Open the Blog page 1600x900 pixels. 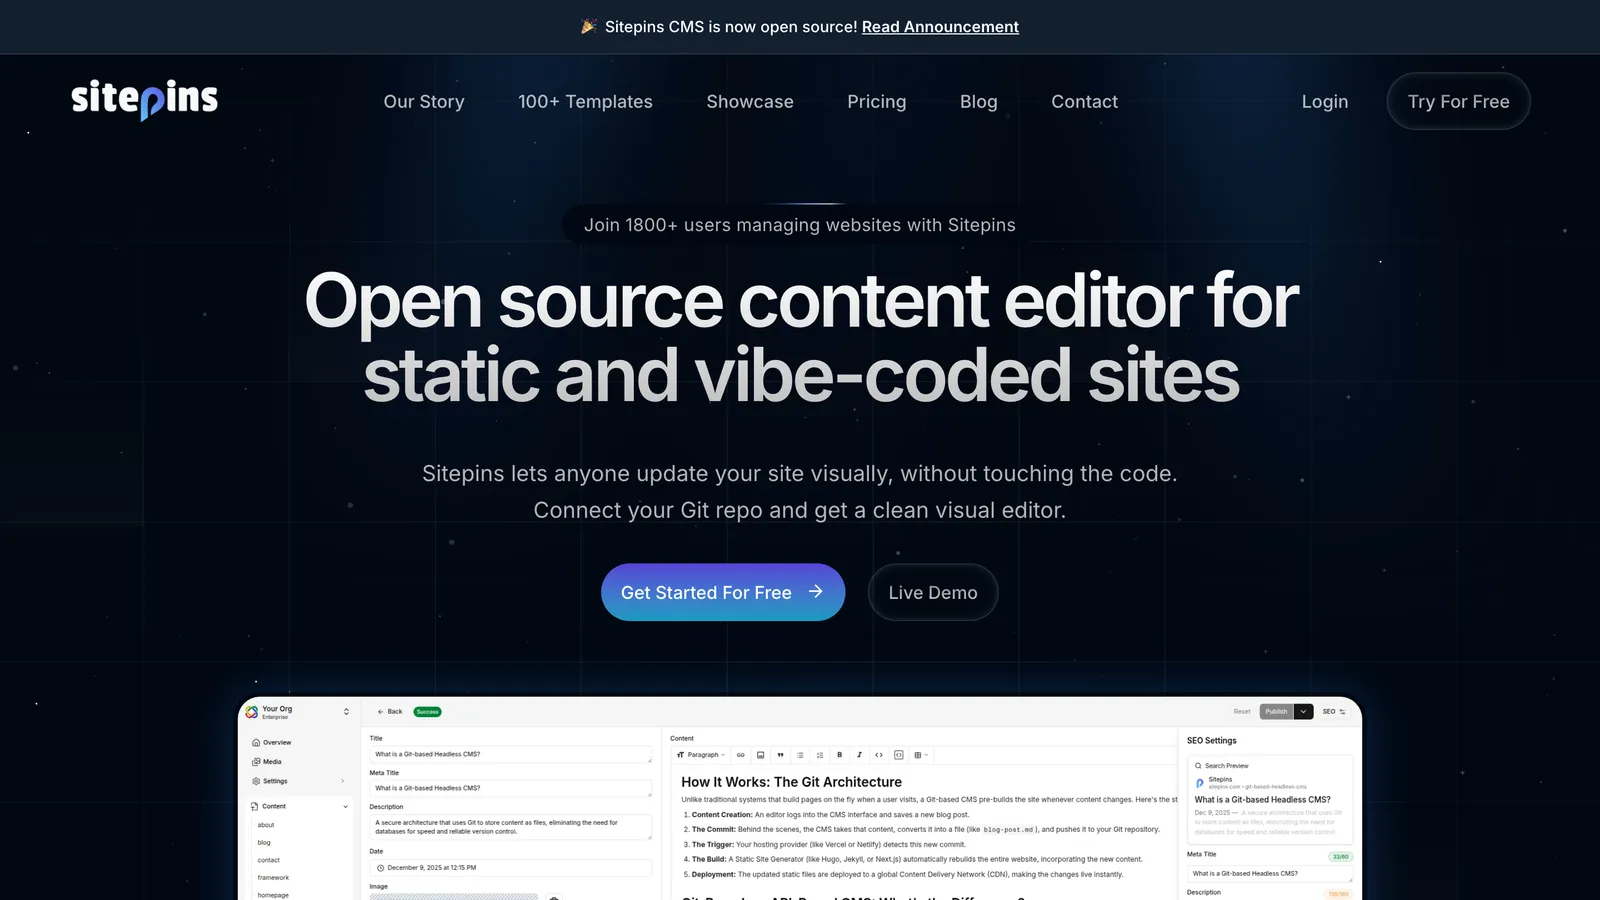tap(979, 102)
